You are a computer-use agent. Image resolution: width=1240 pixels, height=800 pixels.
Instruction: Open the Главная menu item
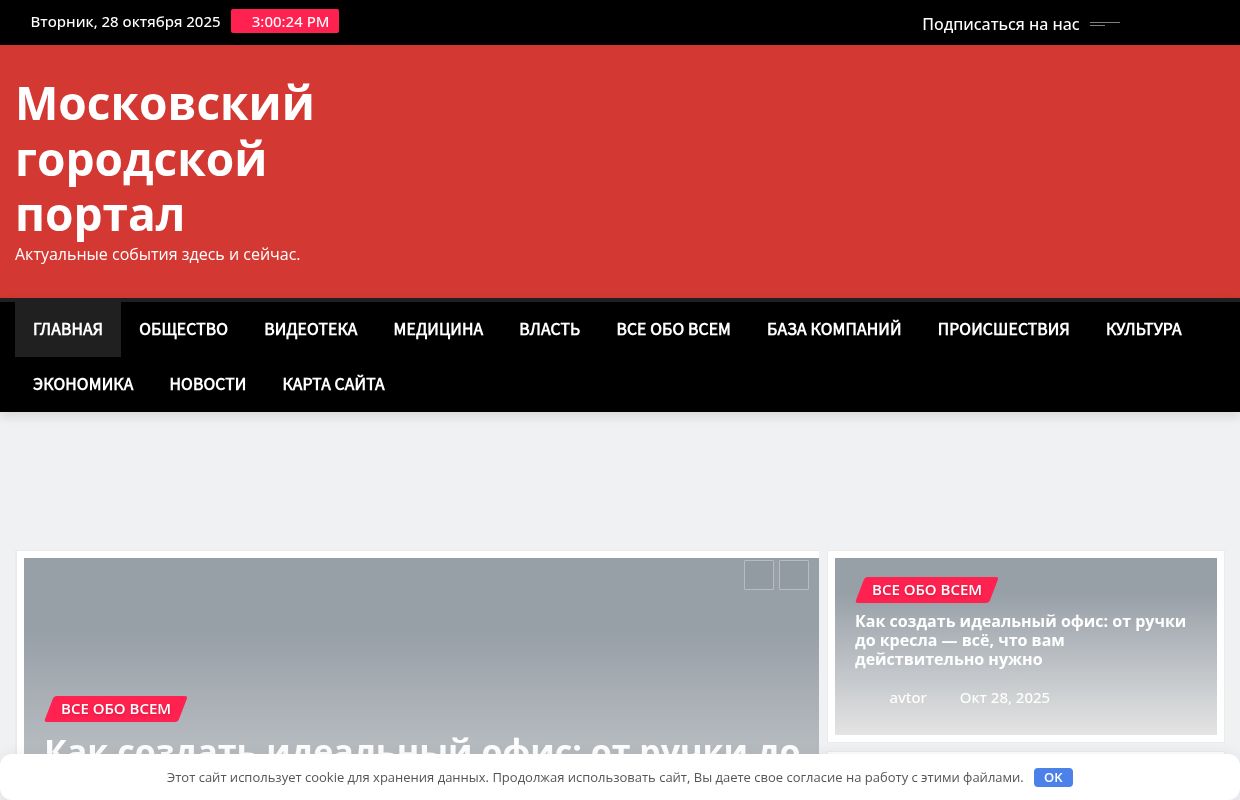(68, 329)
